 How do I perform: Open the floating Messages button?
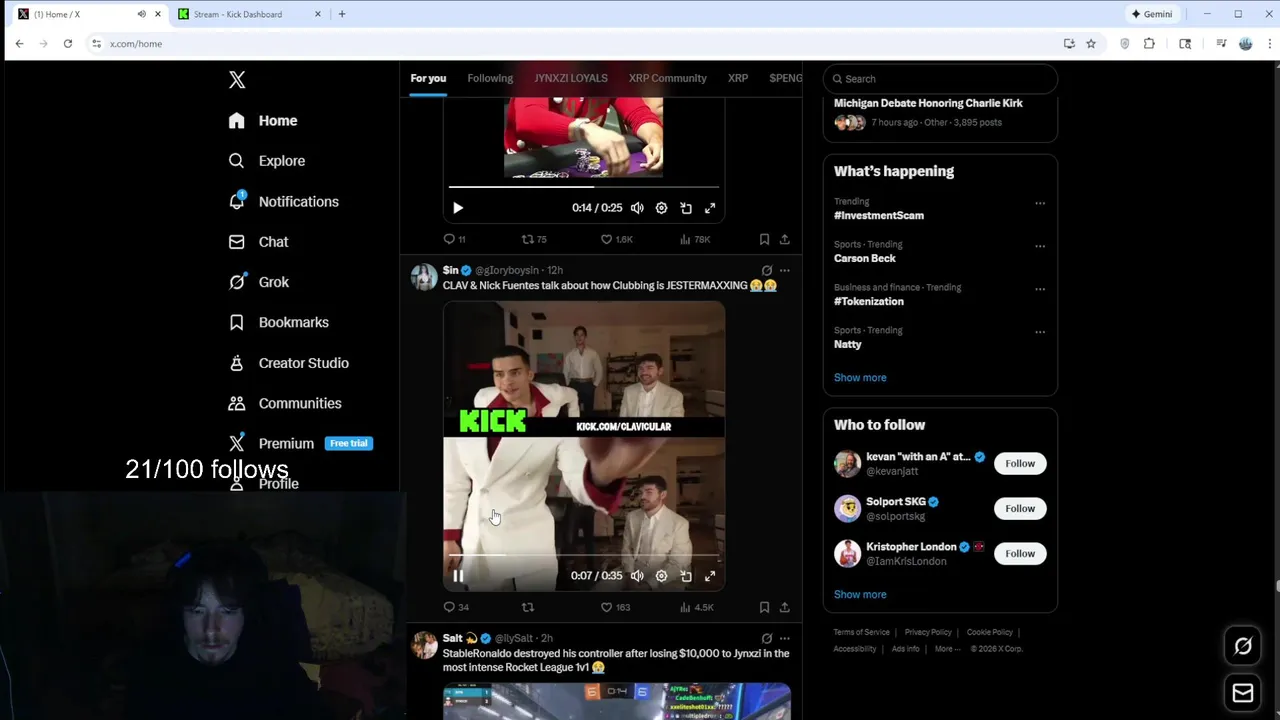1243,693
